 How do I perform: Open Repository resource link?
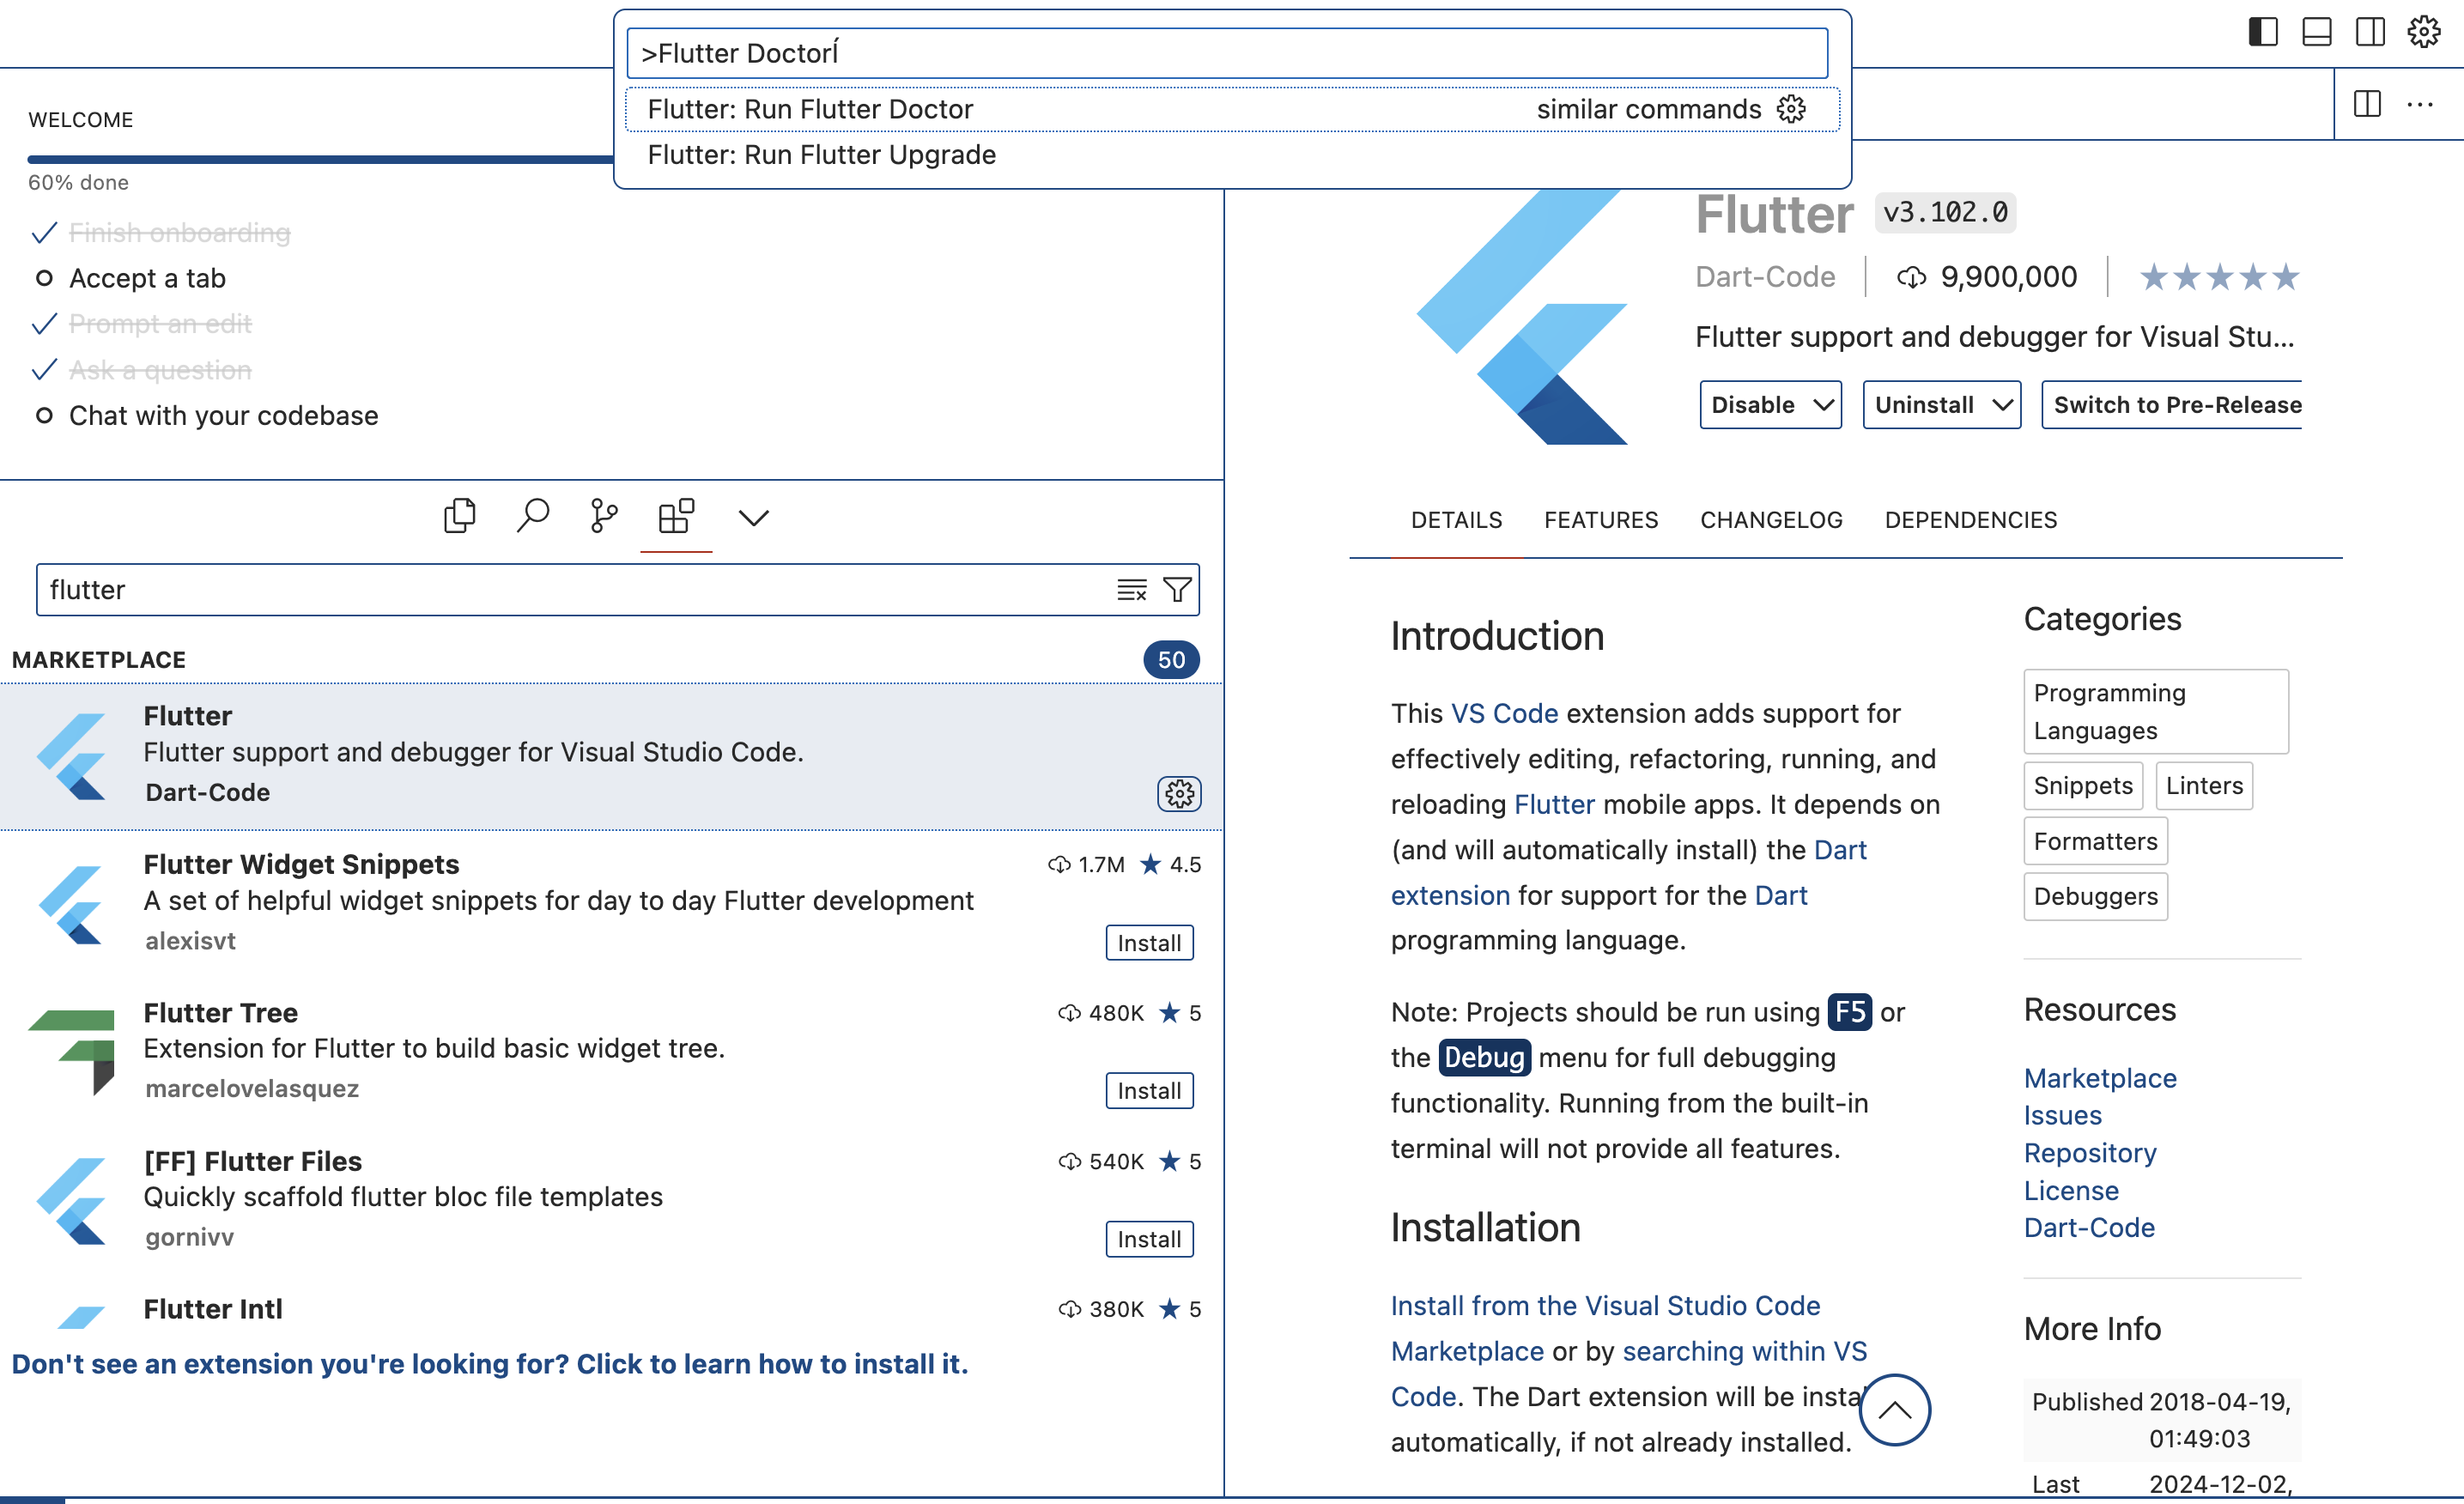pos(2090,1154)
